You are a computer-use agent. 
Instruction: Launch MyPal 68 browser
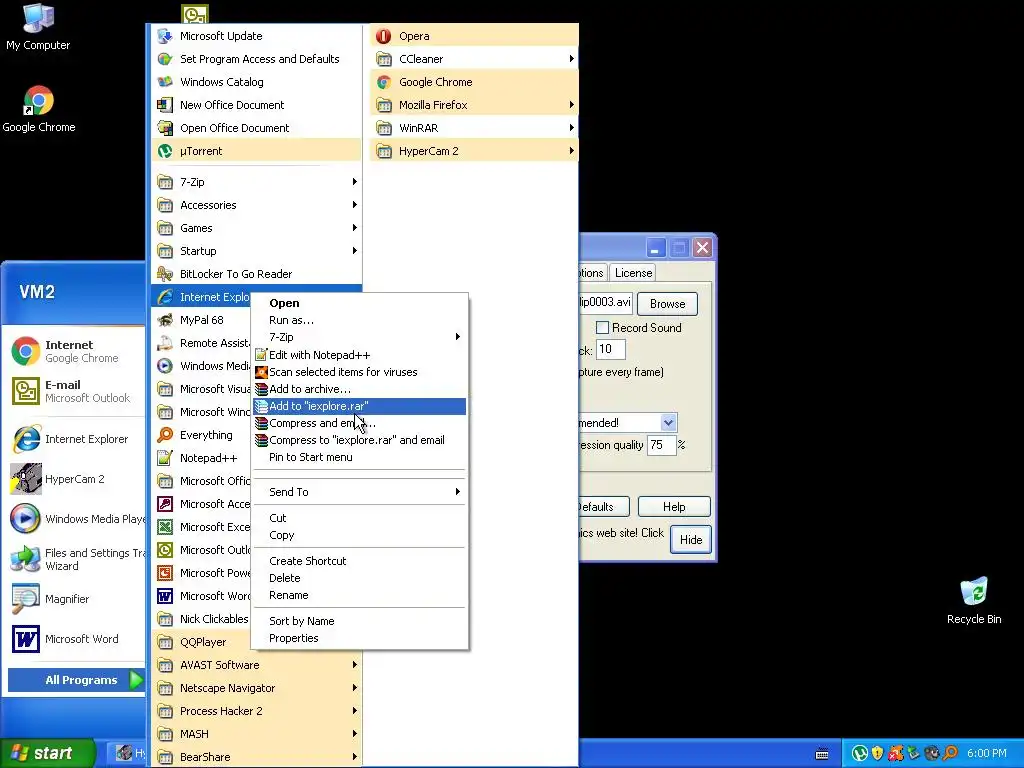click(201, 320)
